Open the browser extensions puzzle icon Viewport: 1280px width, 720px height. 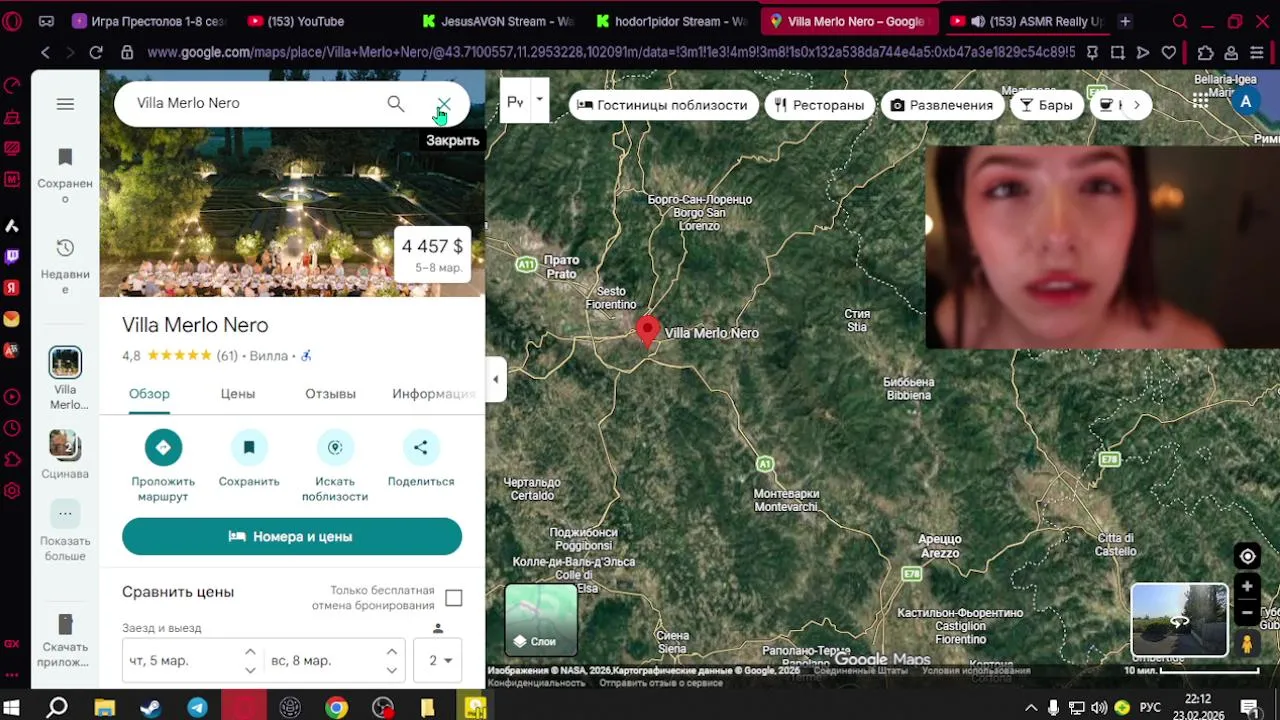[x=1205, y=52]
